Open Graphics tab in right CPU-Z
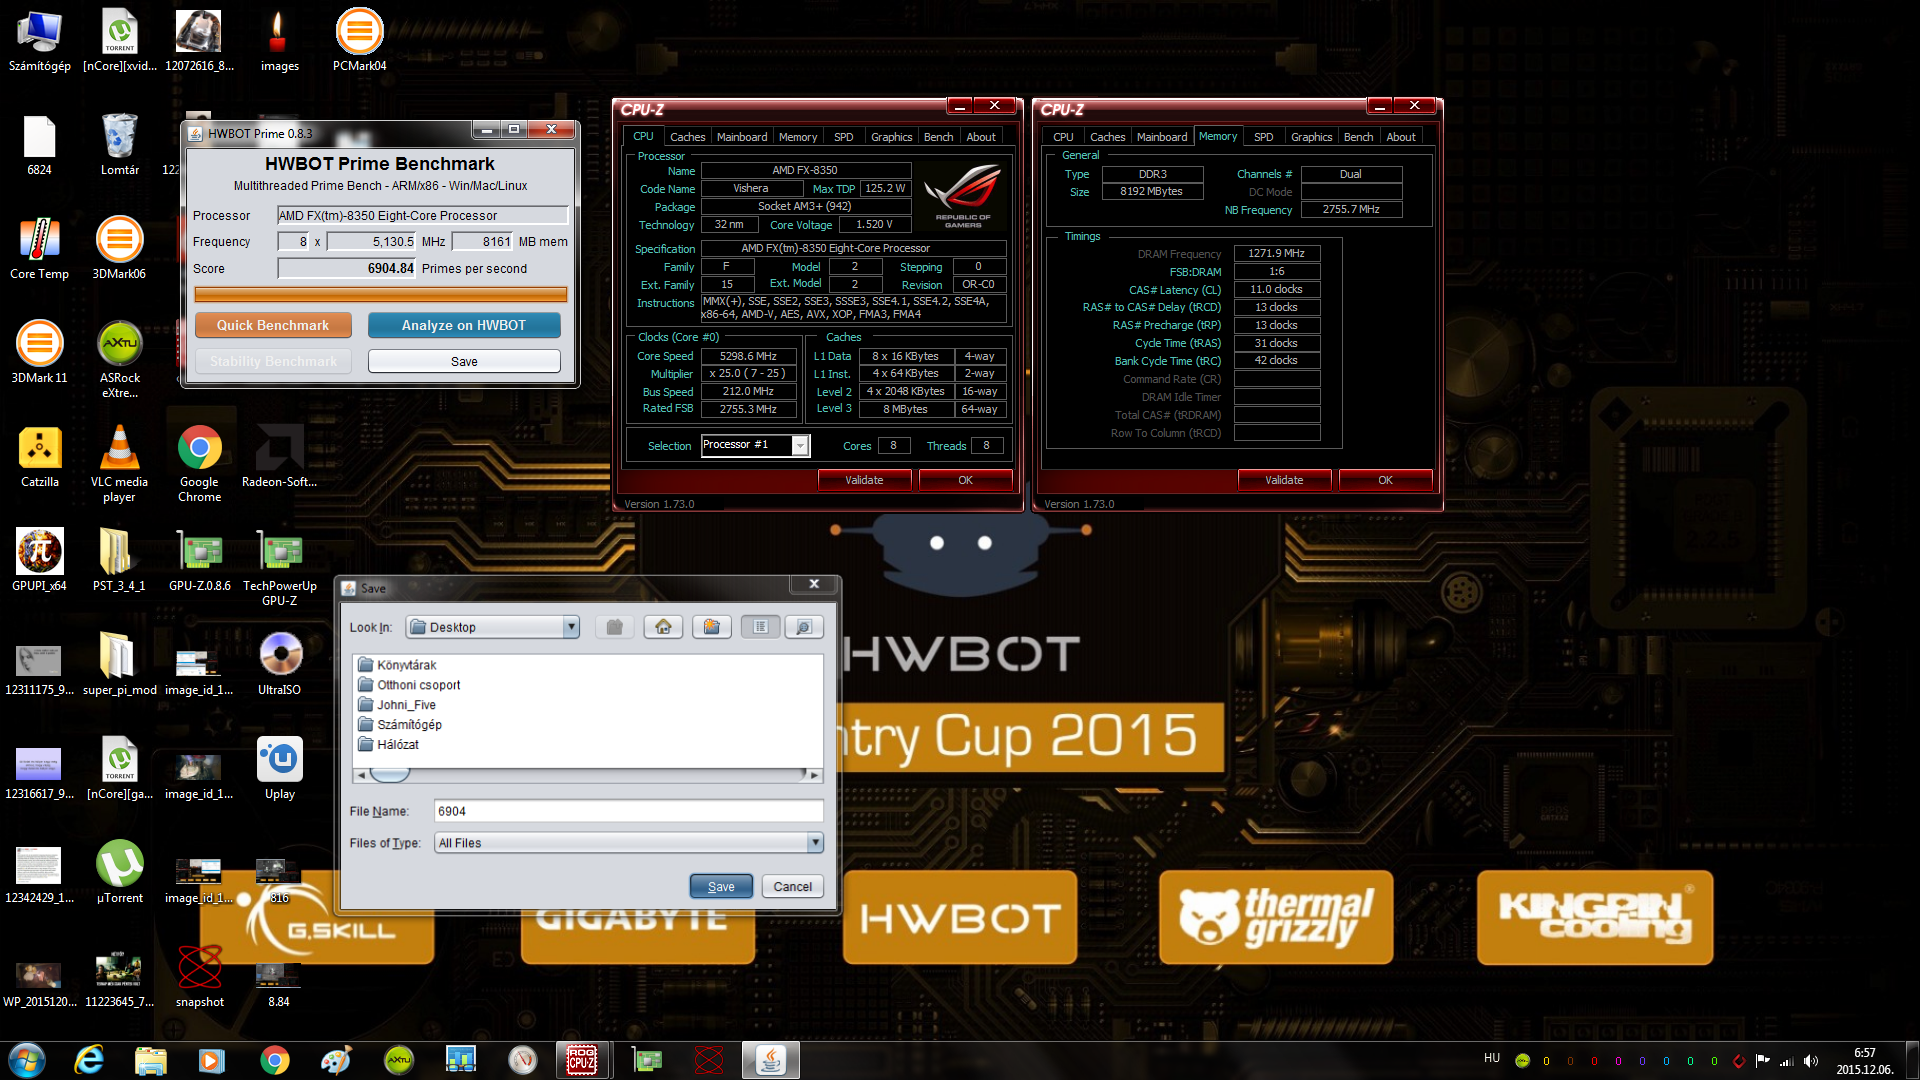Screen dimensions: 1920x1080 pos(1311,137)
